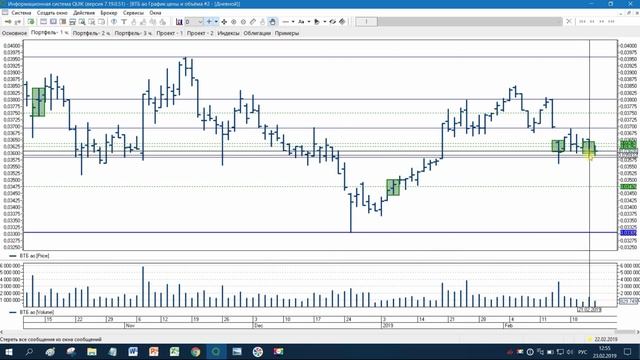Screen dimensions: 640x360
Task: Switch to the Индексы tab
Action: click(x=228, y=33)
